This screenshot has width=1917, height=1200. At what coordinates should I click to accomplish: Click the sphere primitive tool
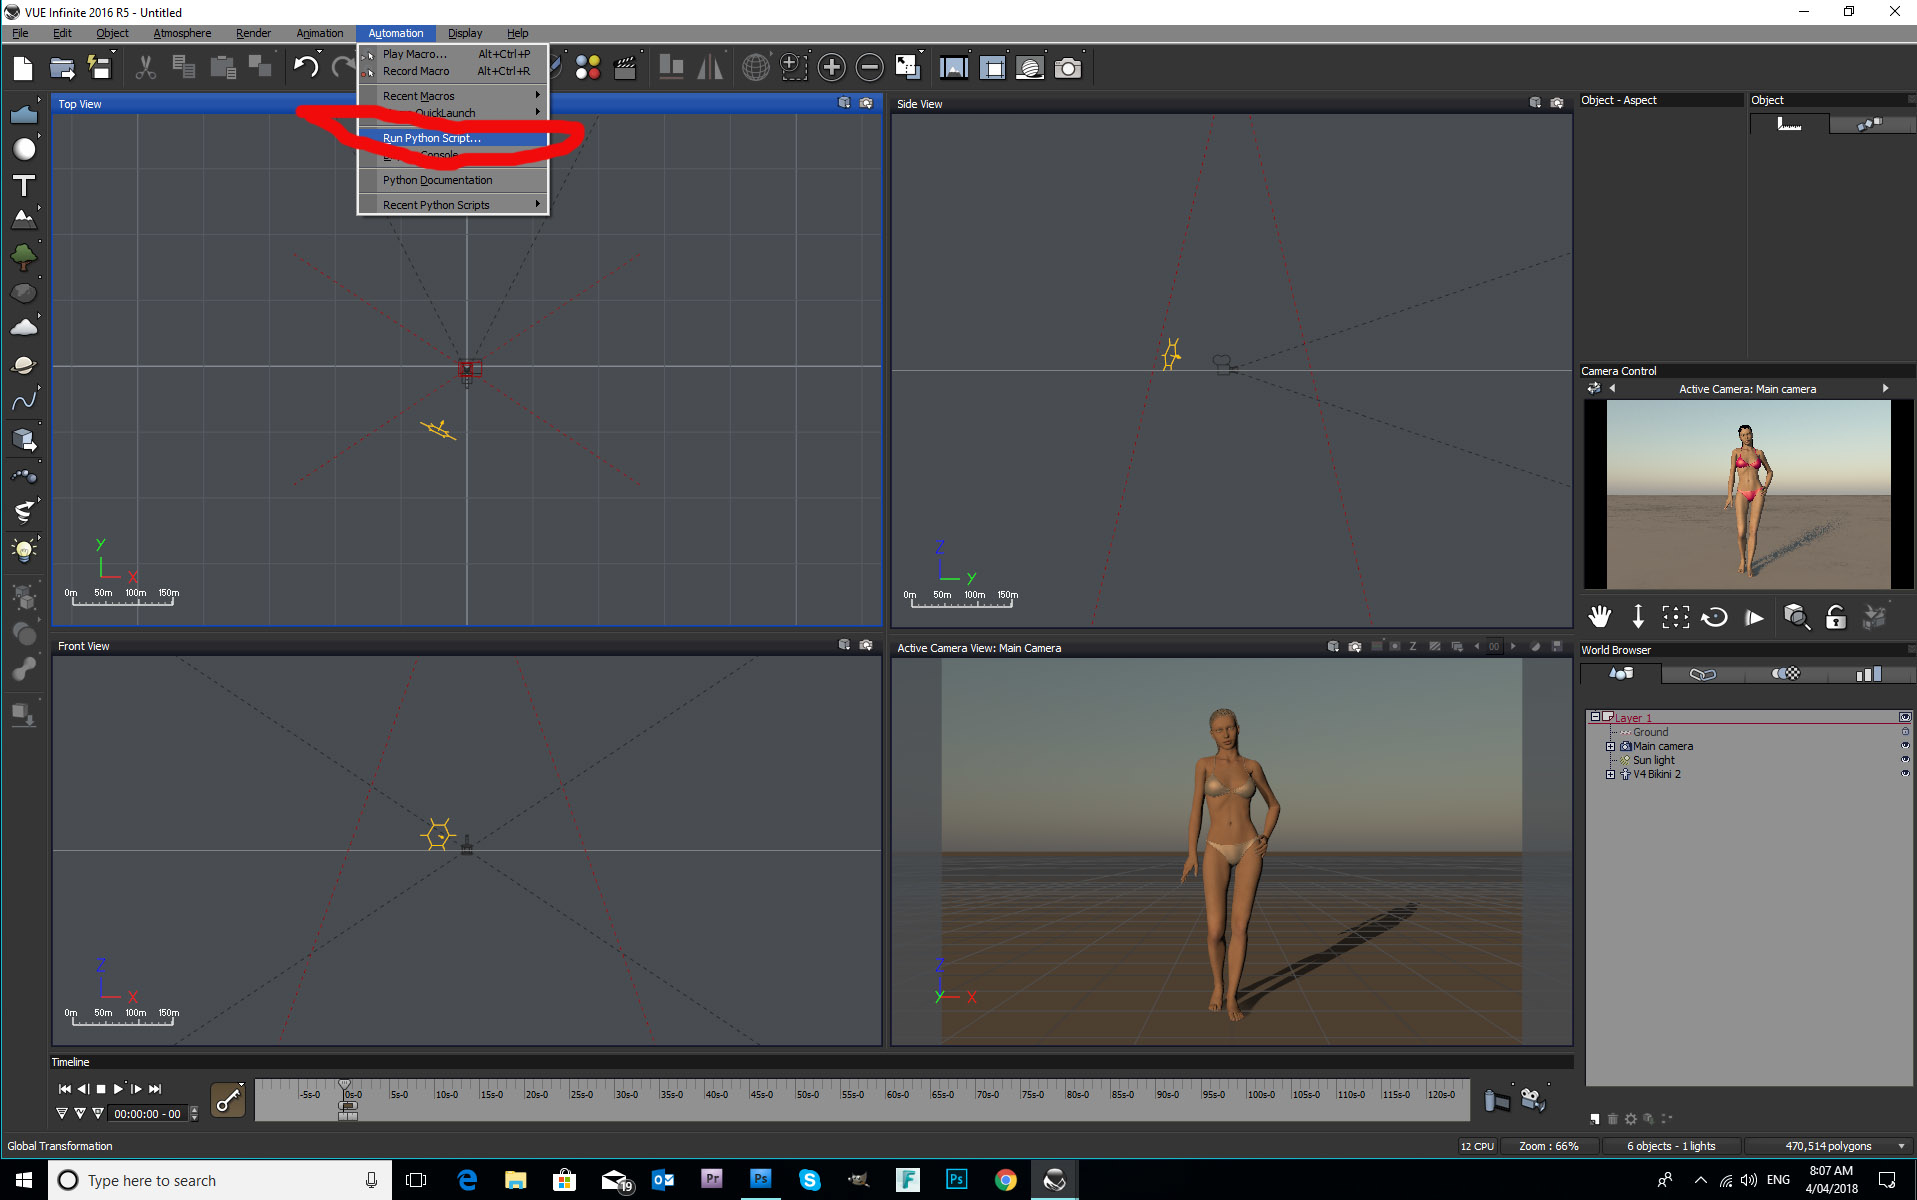pos(24,150)
